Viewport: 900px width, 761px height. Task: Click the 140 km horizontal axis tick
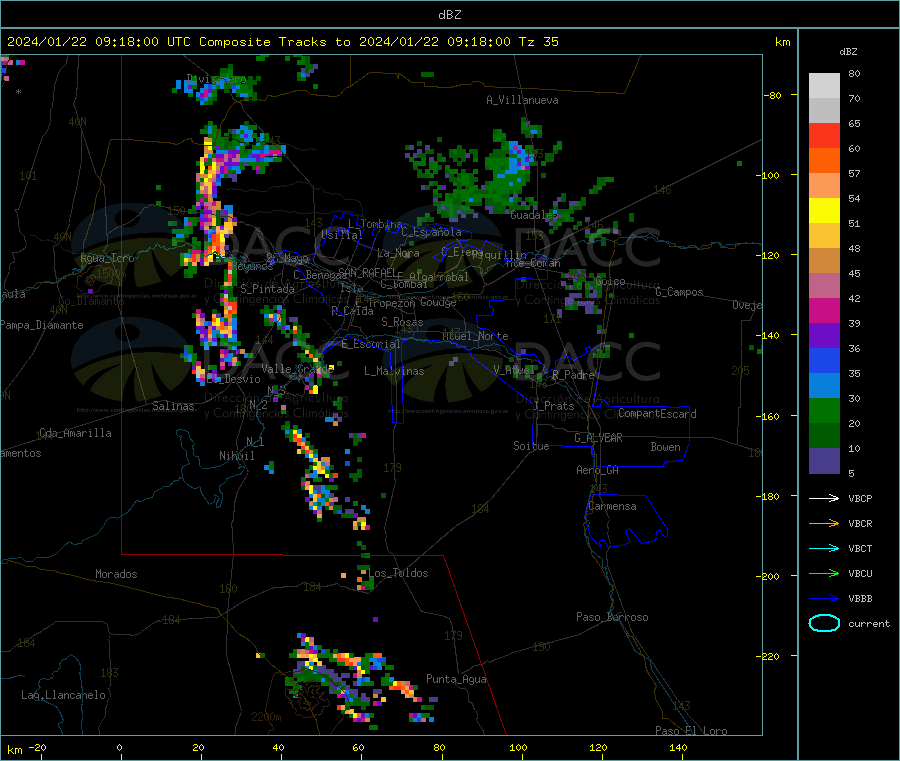tap(678, 748)
